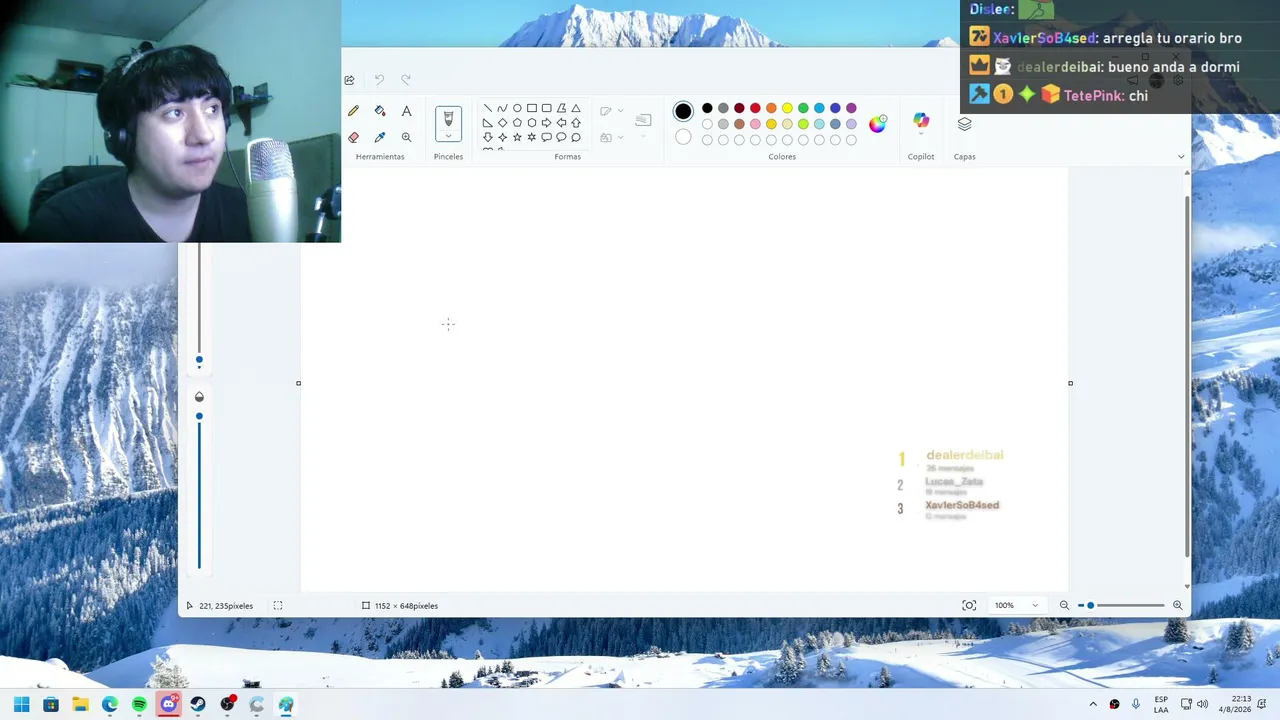Click Xav1erSoB4sed in the chat leaderboard
The width and height of the screenshot is (1280, 720).
[x=962, y=505]
